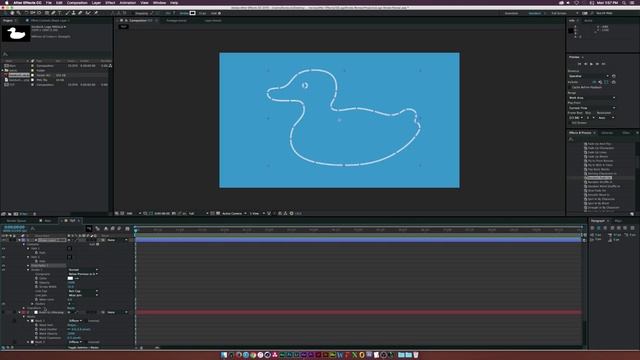The height and width of the screenshot is (360, 640).
Task: Click the Toggle Switches / Modes button
Action: tap(83, 347)
